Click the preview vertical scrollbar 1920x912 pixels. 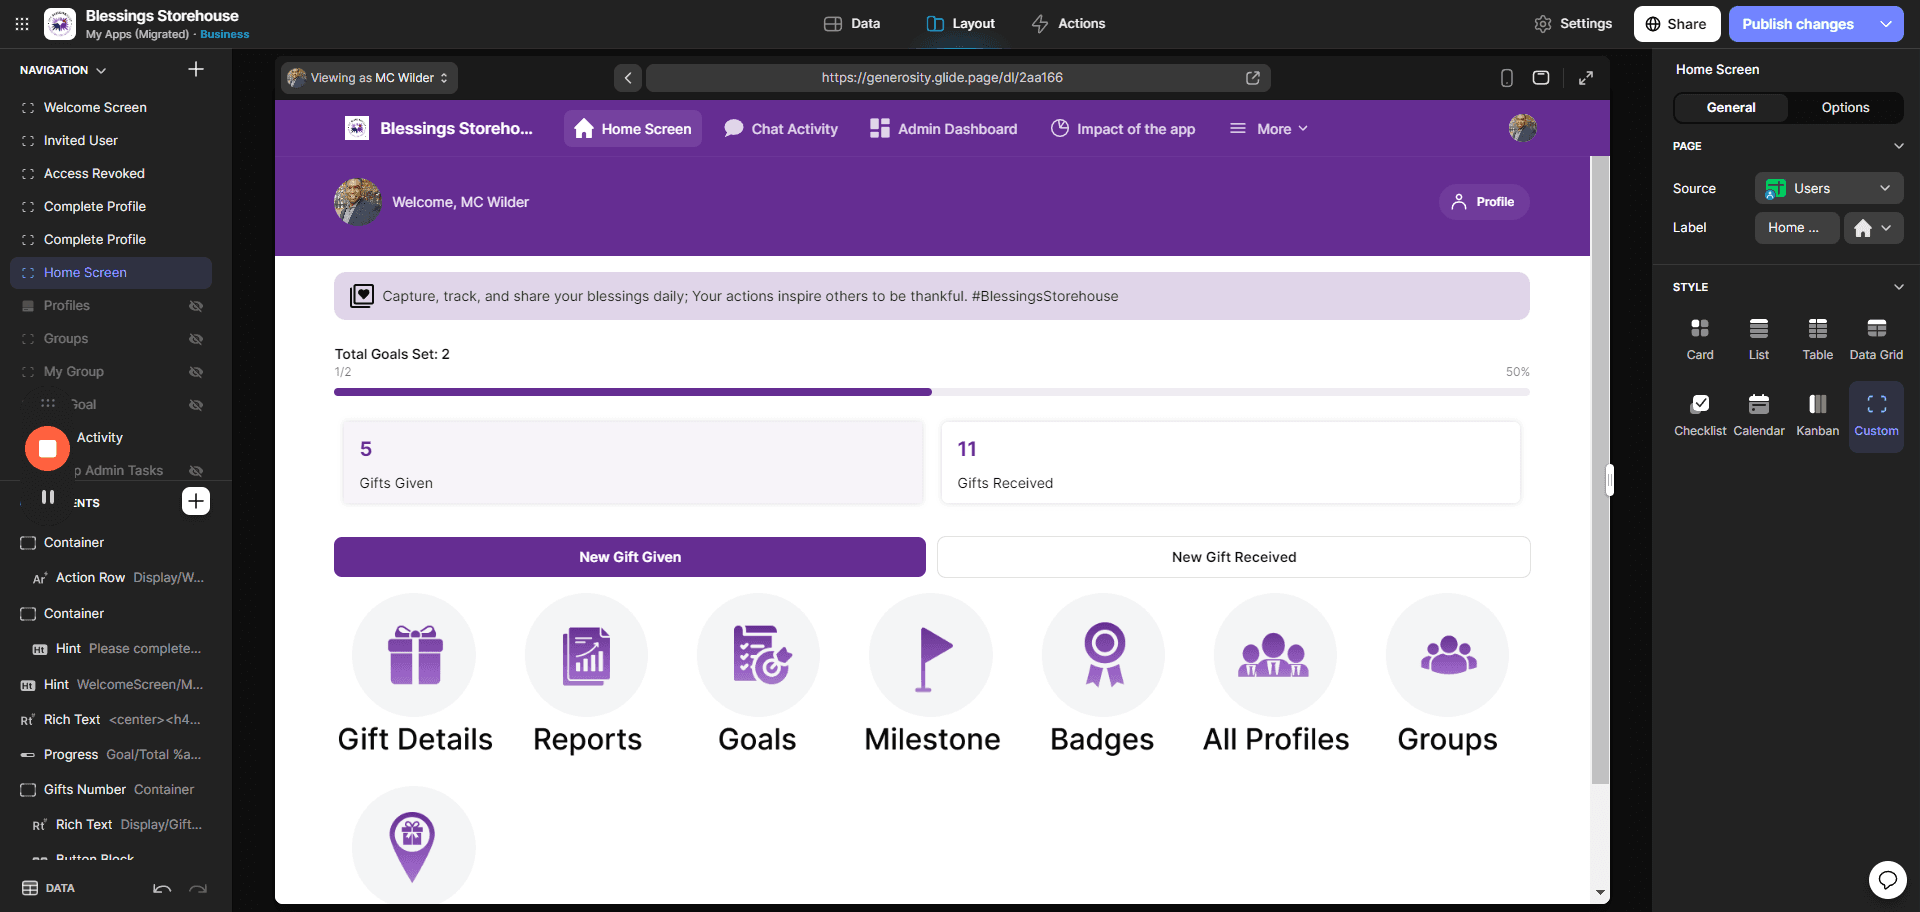pyautogui.click(x=1600, y=470)
